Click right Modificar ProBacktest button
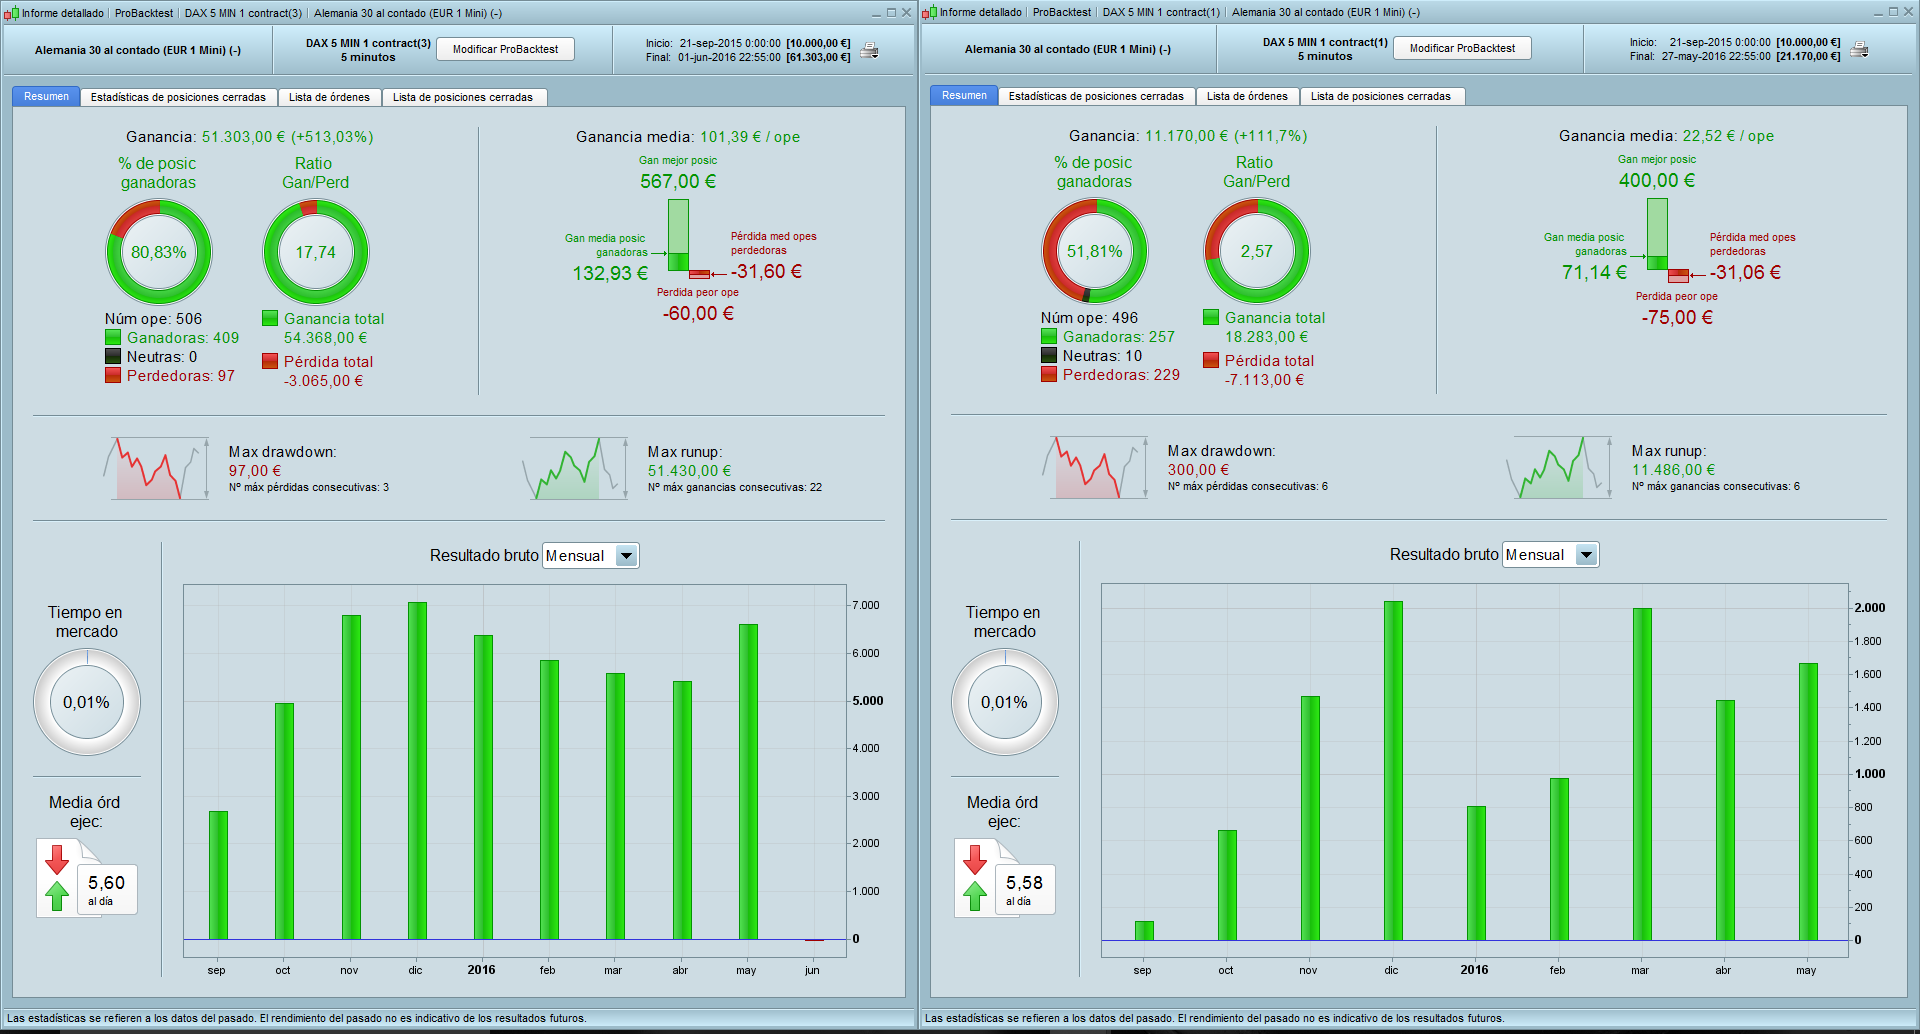Viewport: 1920px width, 1034px height. [x=1462, y=48]
